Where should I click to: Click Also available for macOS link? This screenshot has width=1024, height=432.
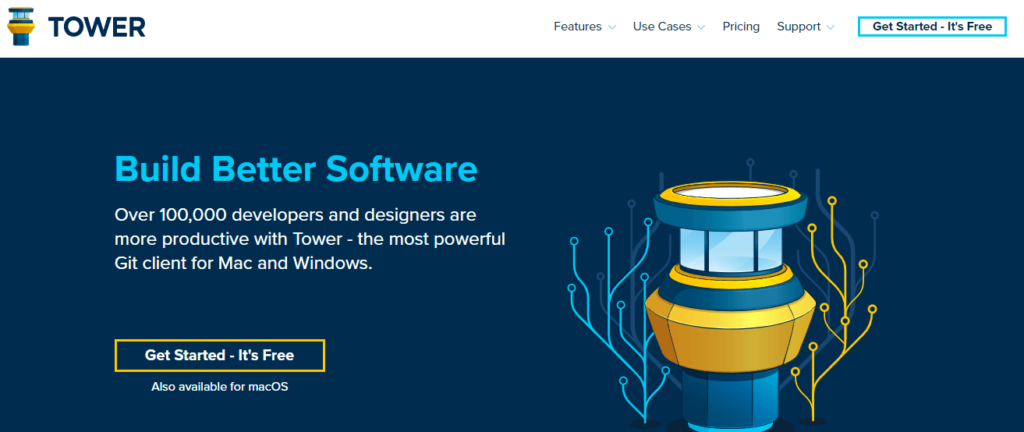coord(219,386)
